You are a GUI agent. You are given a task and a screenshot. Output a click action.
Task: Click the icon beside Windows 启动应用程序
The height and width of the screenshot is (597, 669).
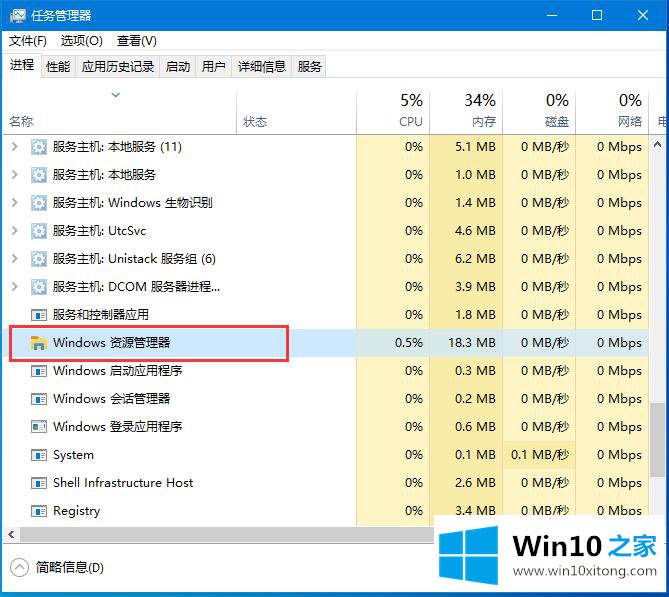[x=38, y=371]
